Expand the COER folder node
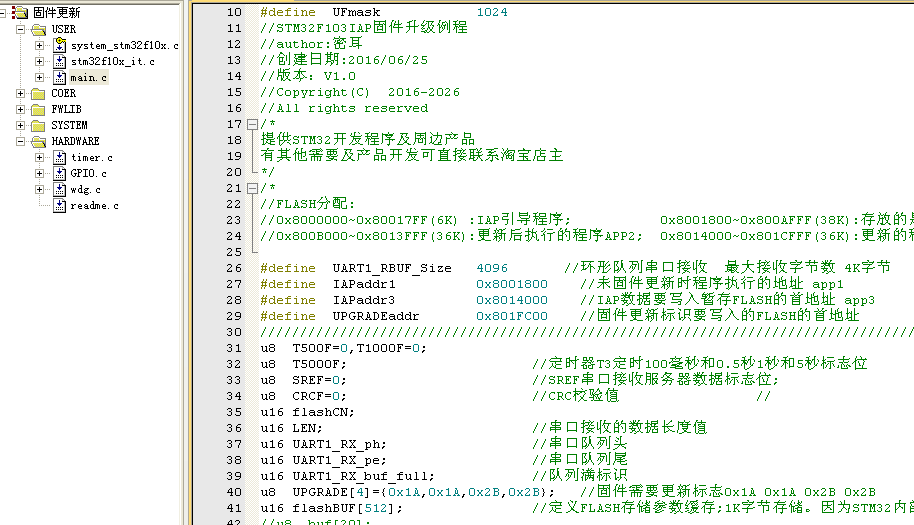 pos(20,93)
